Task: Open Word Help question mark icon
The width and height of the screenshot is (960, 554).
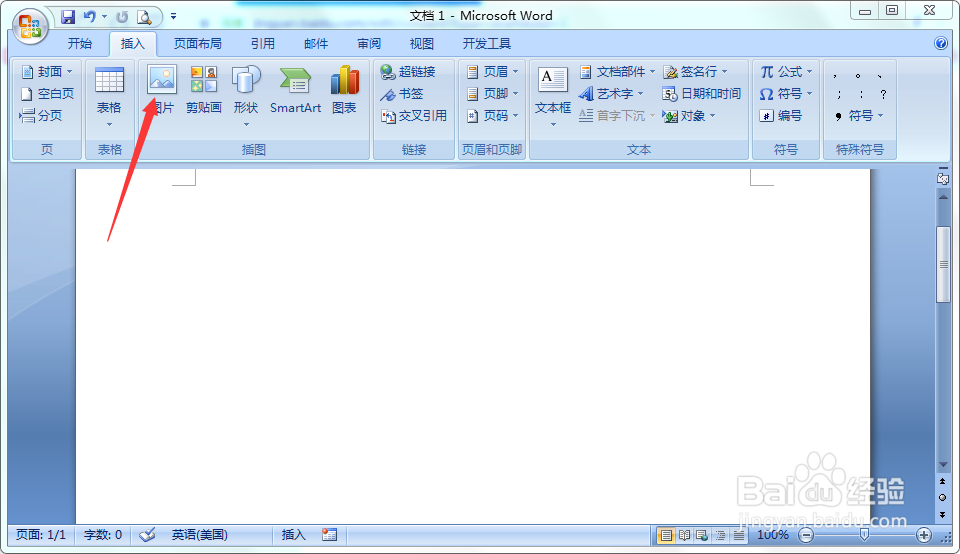Action: (941, 43)
